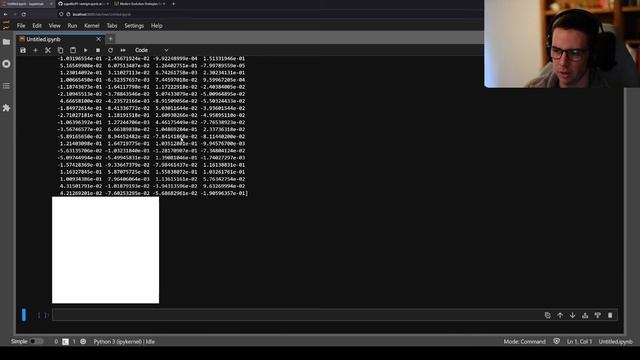Viewport: 640px width, 360px height.
Task: Open the file browser sidebar panel
Action: pos(6,42)
